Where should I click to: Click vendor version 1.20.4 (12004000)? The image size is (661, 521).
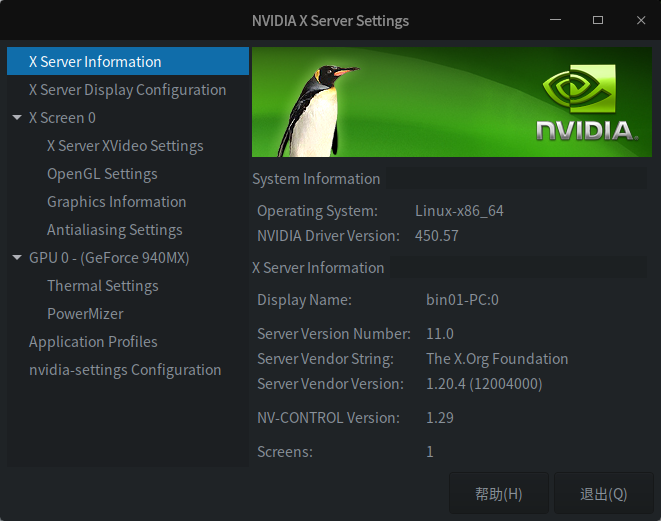tap(484, 384)
